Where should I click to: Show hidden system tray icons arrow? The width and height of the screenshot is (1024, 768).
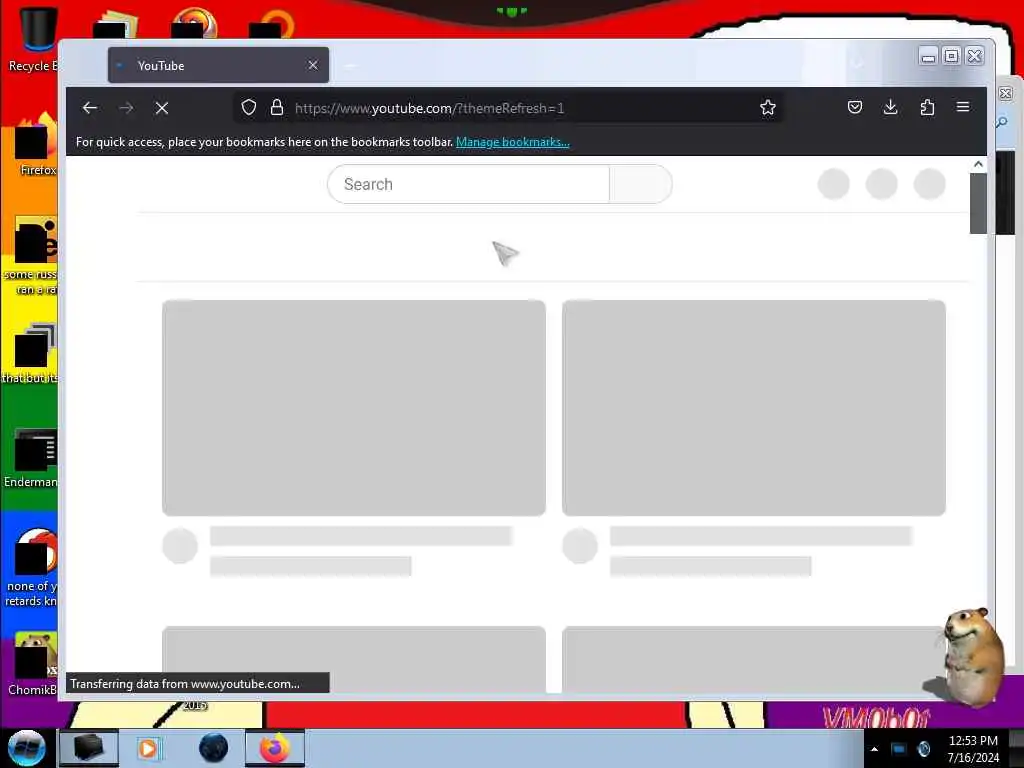pyautogui.click(x=874, y=749)
